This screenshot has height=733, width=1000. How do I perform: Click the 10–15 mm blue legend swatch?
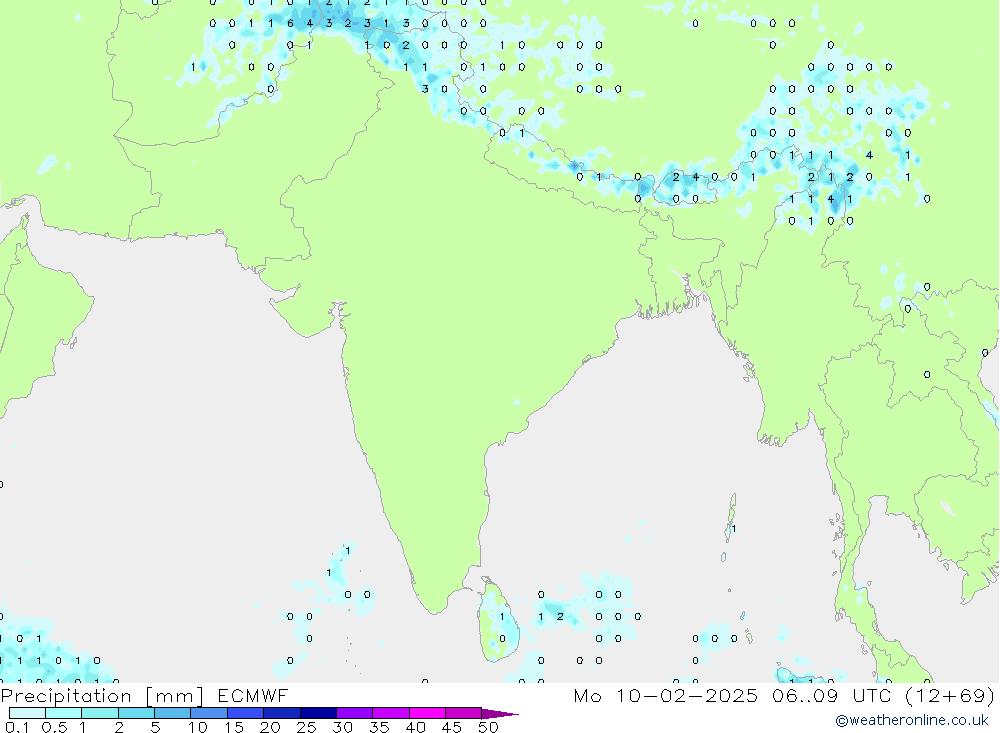click(209, 713)
